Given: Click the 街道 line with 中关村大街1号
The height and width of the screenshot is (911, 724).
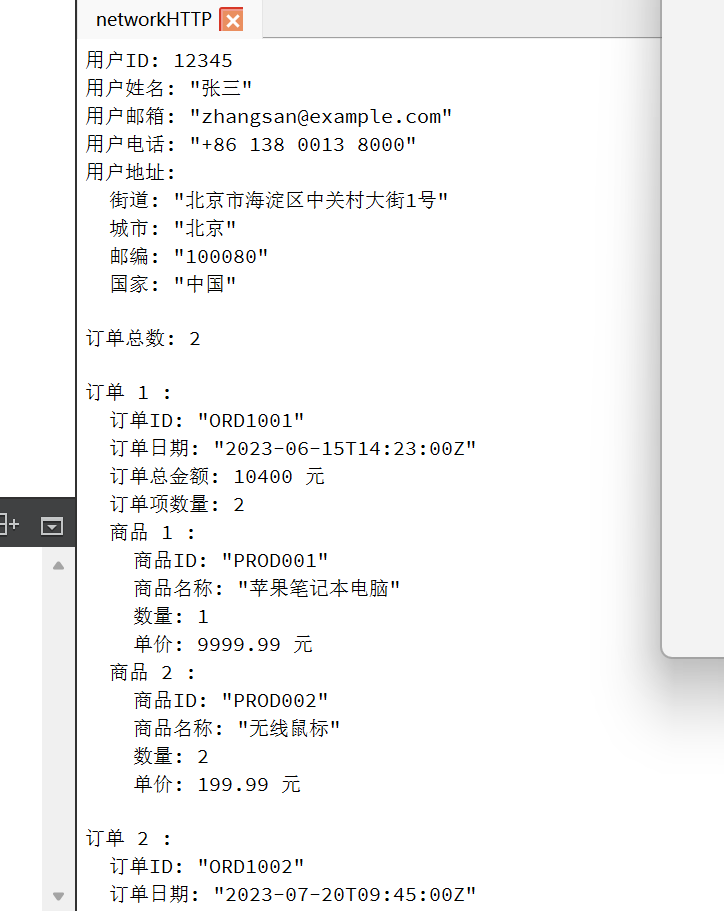Looking at the screenshot, I should point(279,200).
